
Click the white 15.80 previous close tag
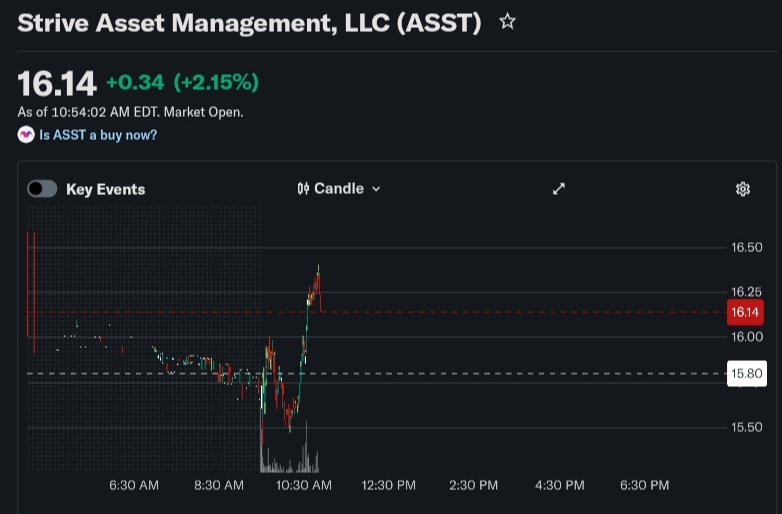pos(746,374)
